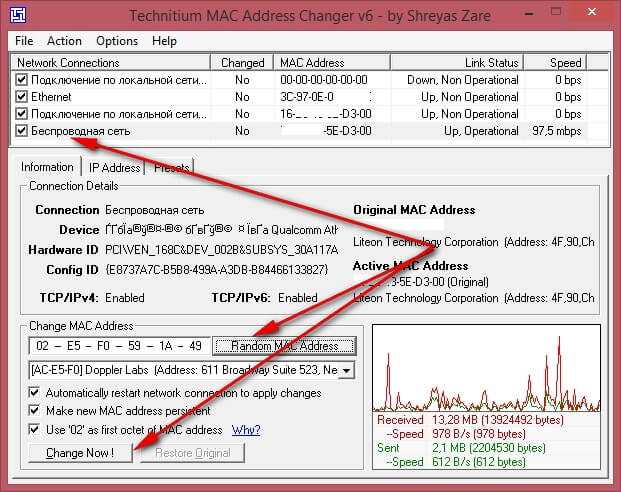The width and height of the screenshot is (621, 492).
Task: Open the Why? link
Action: pyautogui.click(x=246, y=430)
